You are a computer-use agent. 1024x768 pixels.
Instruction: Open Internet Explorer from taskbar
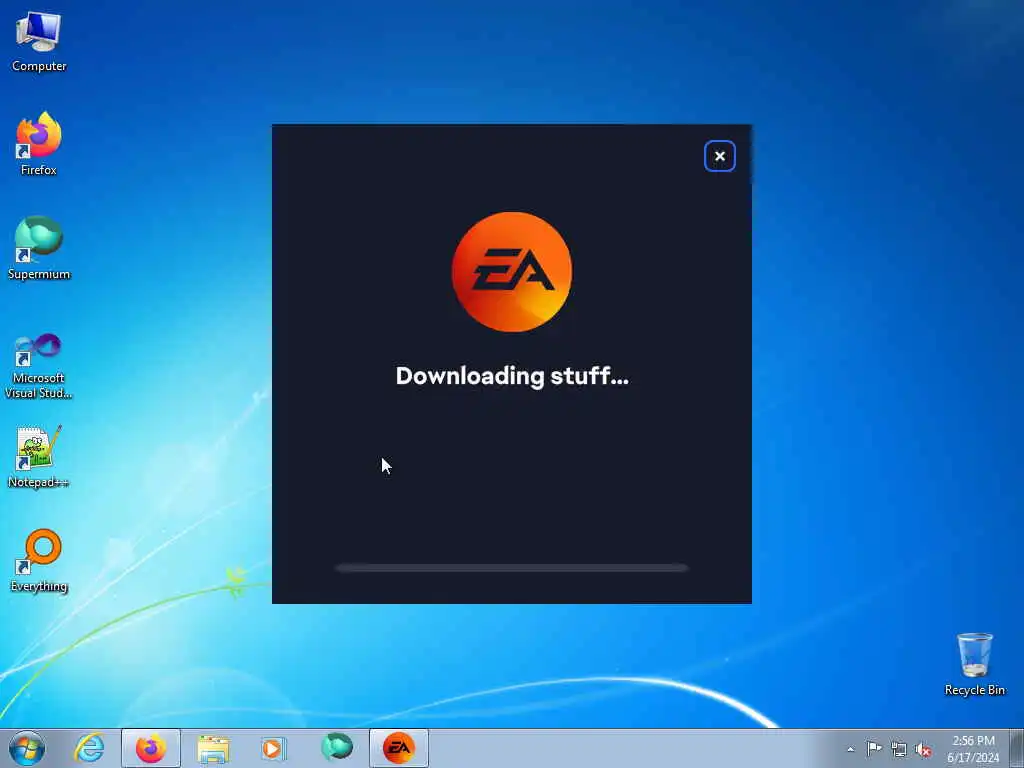coord(89,748)
